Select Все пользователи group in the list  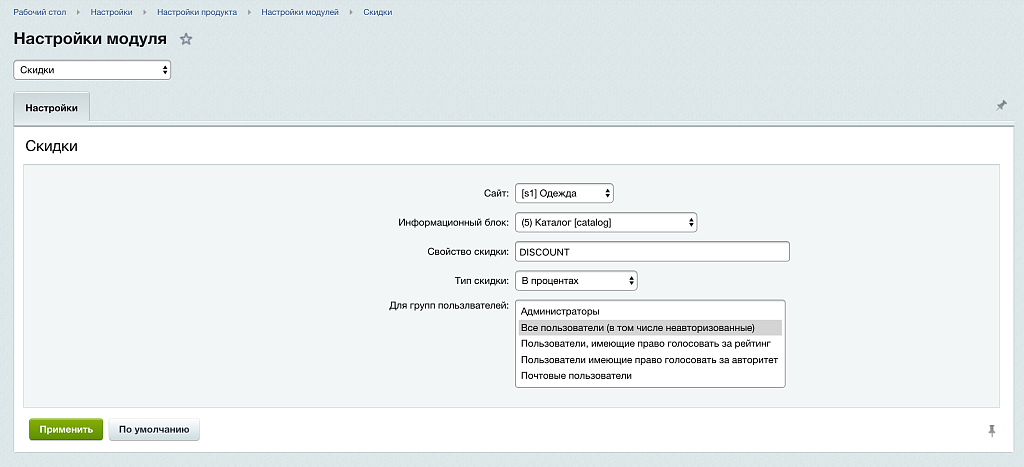click(x=637, y=328)
